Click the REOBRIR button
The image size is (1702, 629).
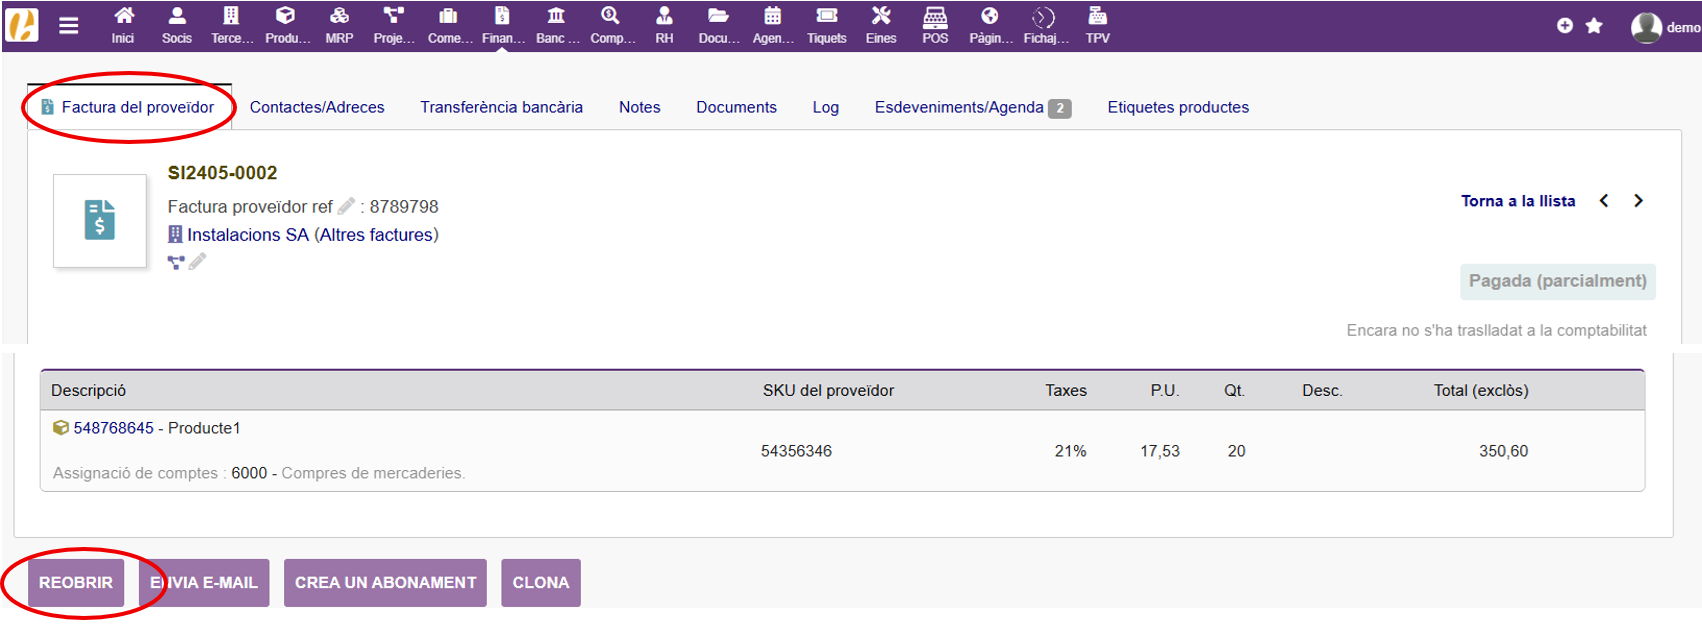[x=76, y=582]
